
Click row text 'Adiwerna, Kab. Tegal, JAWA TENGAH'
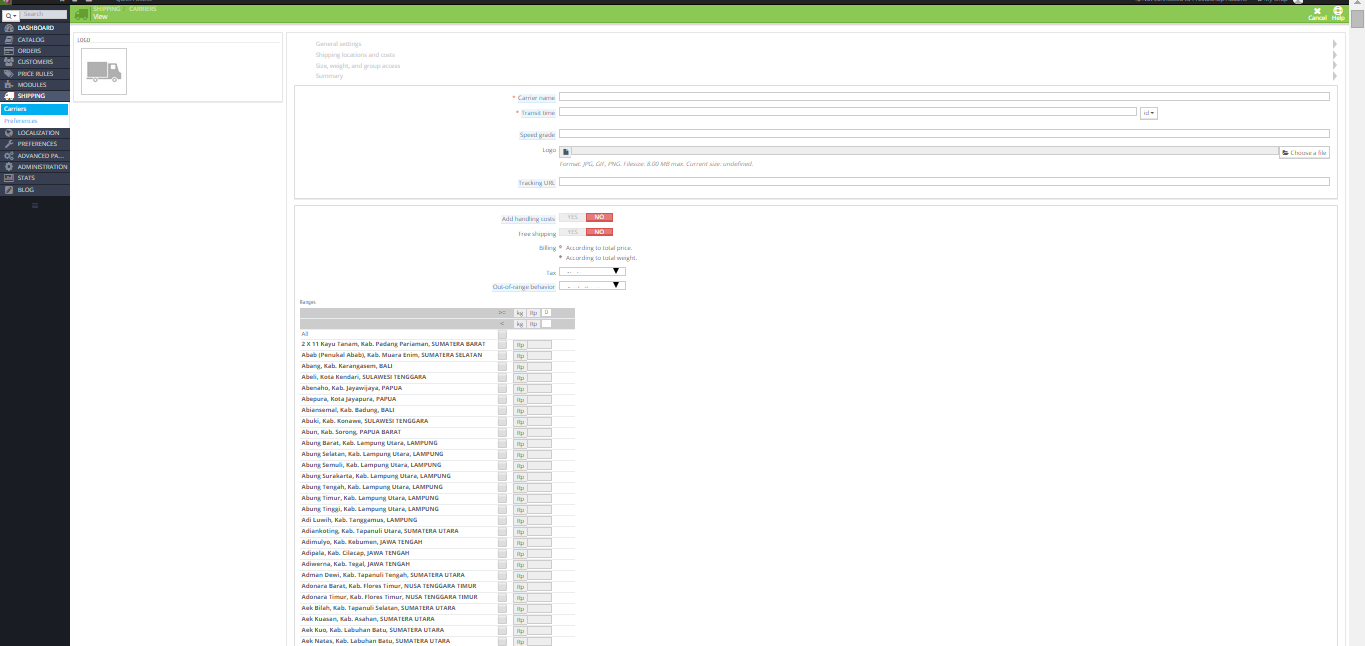click(356, 564)
